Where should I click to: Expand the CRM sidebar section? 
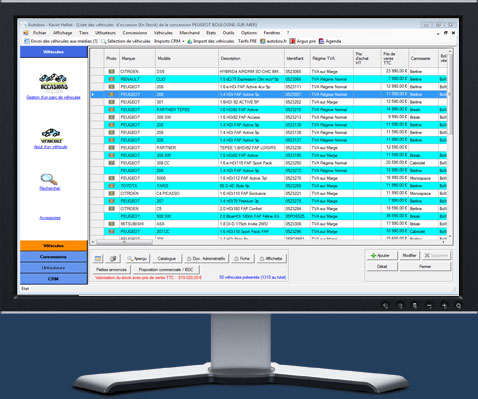click(54, 279)
